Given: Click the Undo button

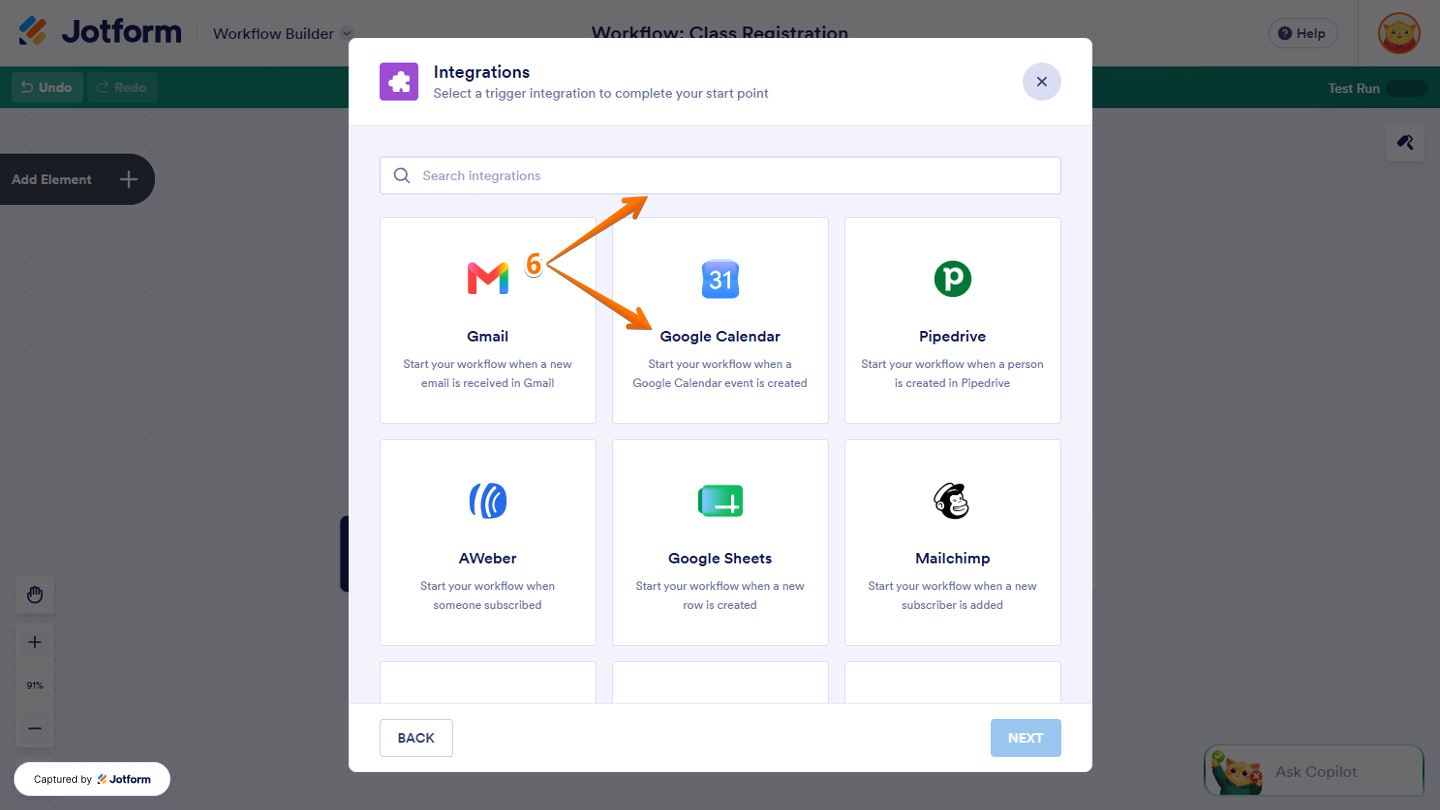Looking at the screenshot, I should coord(47,88).
